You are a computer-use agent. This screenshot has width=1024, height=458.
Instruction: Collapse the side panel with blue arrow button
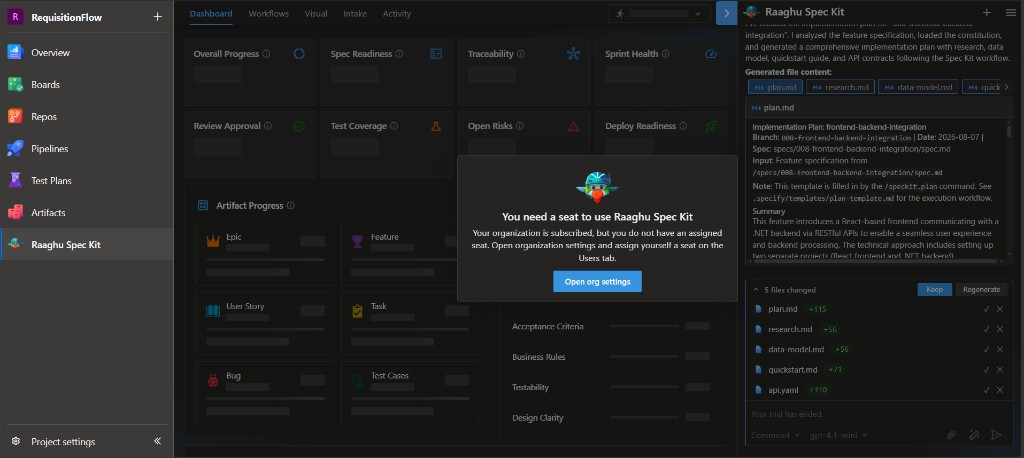pyautogui.click(x=726, y=13)
